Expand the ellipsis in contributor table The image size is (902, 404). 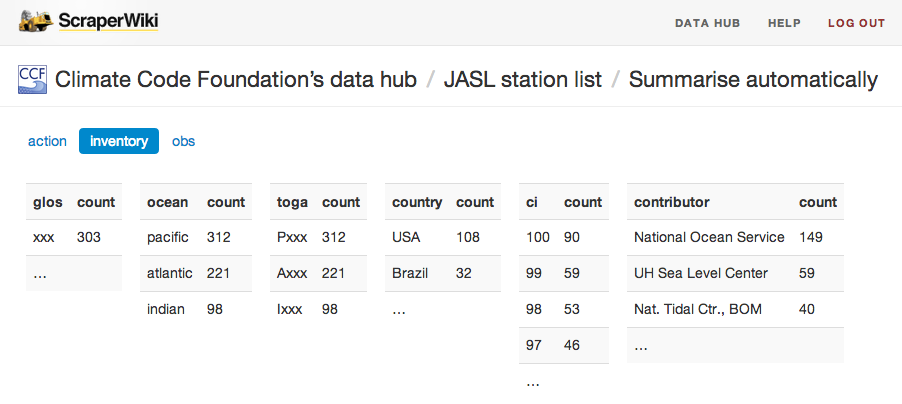(735, 345)
